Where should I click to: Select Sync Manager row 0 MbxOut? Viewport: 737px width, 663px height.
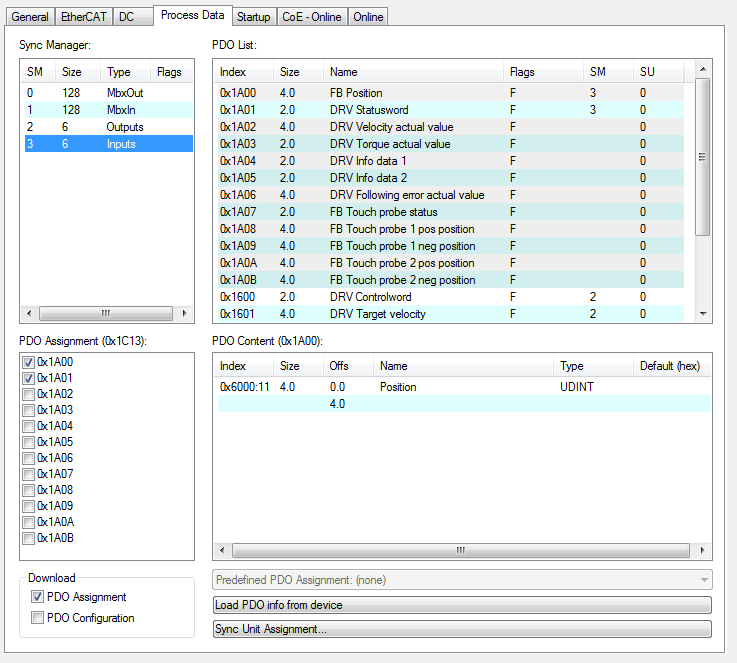[x=109, y=93]
